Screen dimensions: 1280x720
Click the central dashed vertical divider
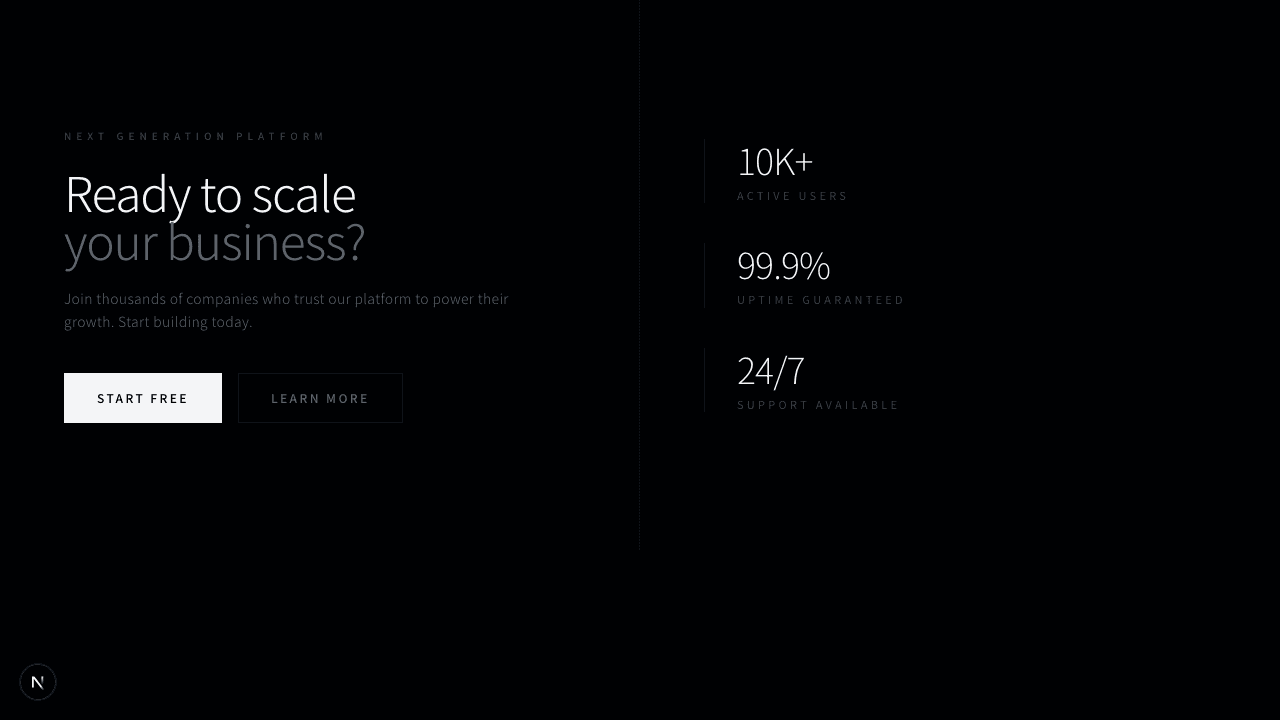click(x=639, y=275)
